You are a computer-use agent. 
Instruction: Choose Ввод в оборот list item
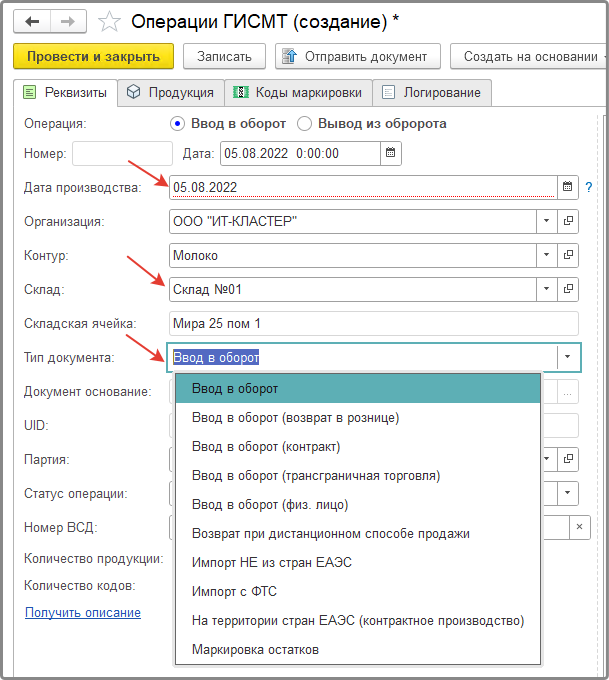pyautogui.click(x=358, y=389)
